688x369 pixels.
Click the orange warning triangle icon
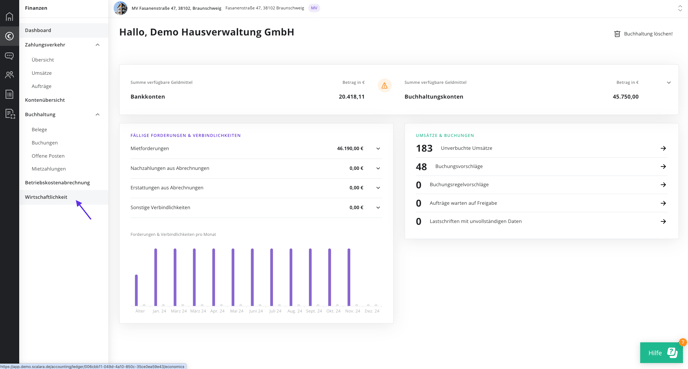tap(384, 86)
